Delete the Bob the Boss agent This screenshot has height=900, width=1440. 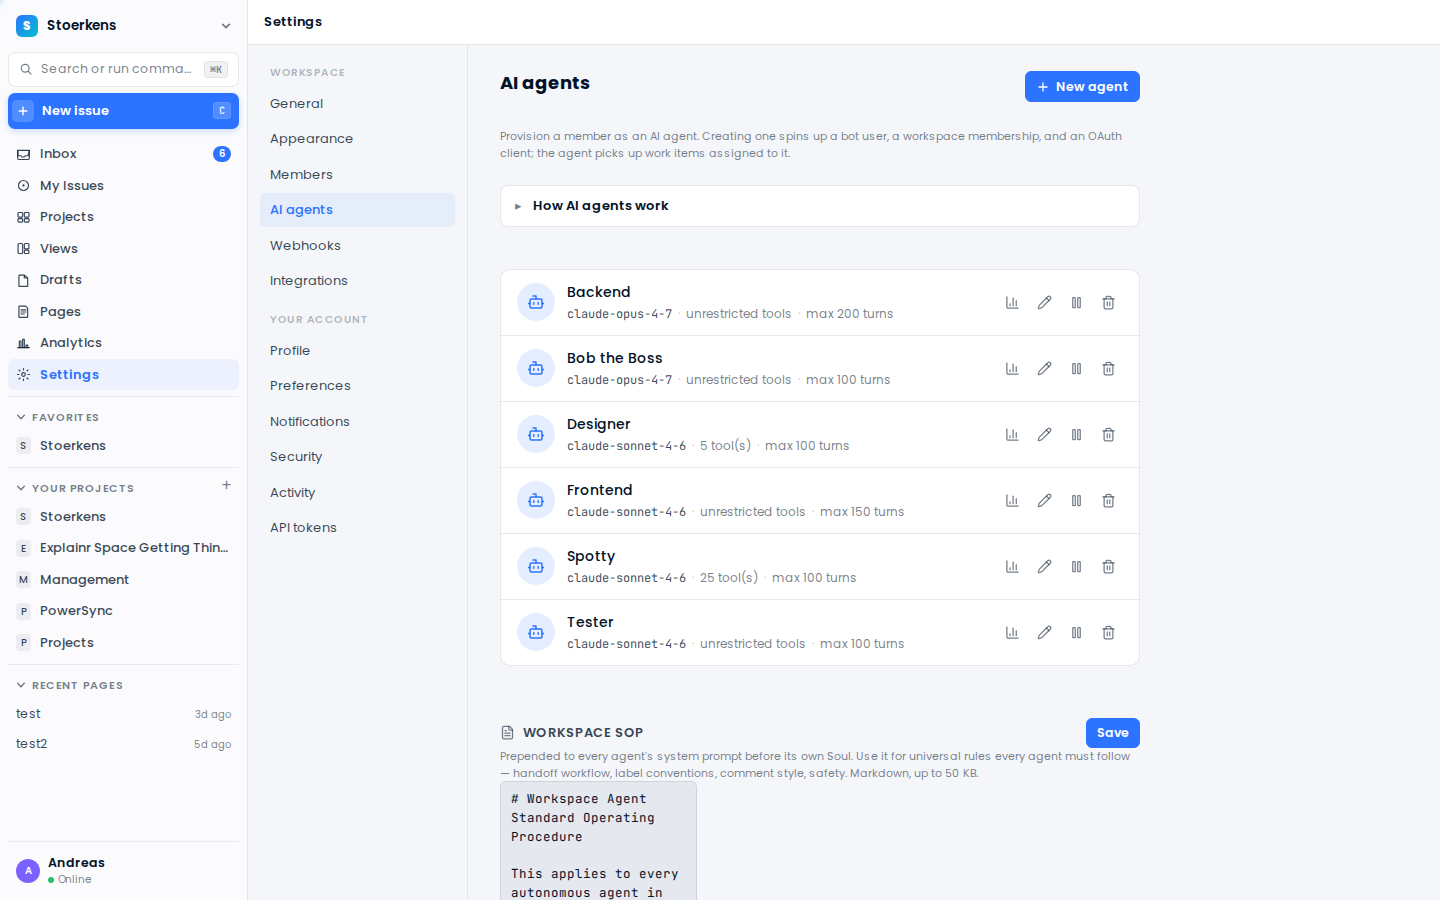pyautogui.click(x=1108, y=369)
